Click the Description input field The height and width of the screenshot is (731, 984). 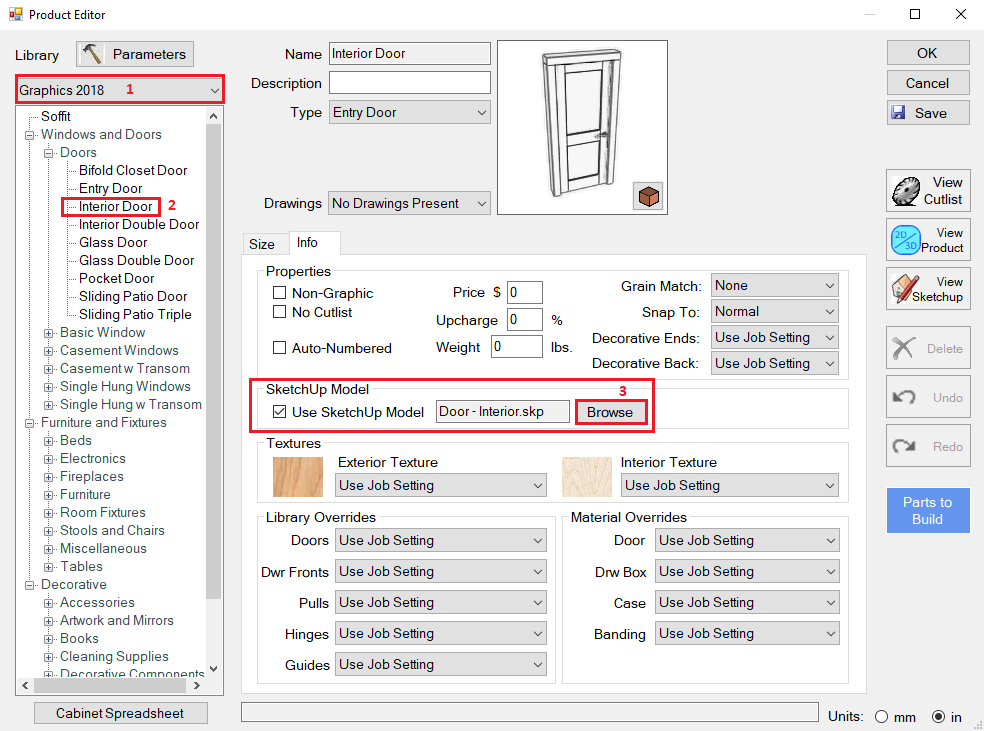(x=409, y=83)
